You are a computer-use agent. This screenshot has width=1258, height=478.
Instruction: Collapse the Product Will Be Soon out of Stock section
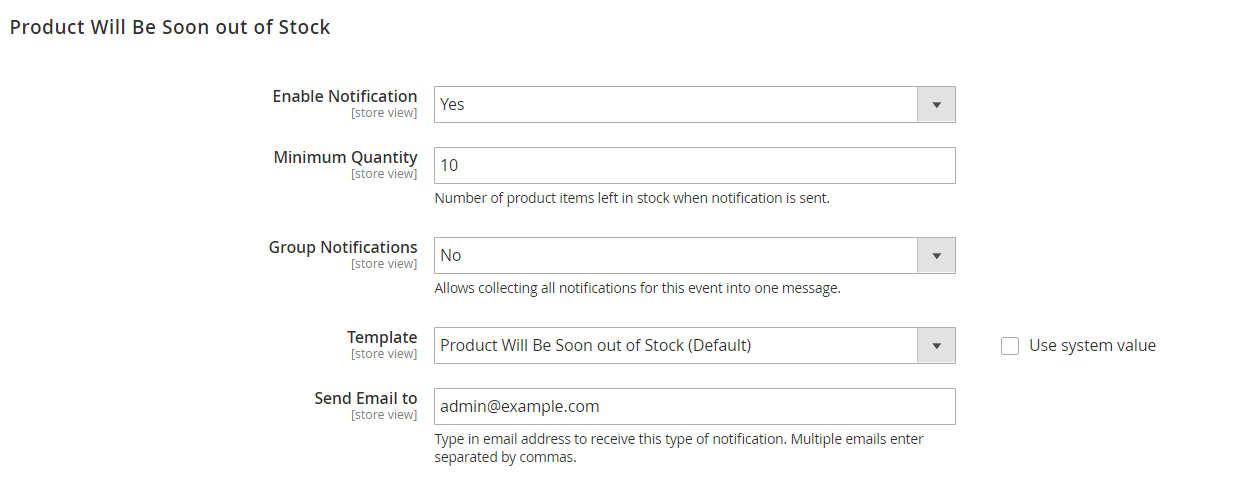[170, 27]
